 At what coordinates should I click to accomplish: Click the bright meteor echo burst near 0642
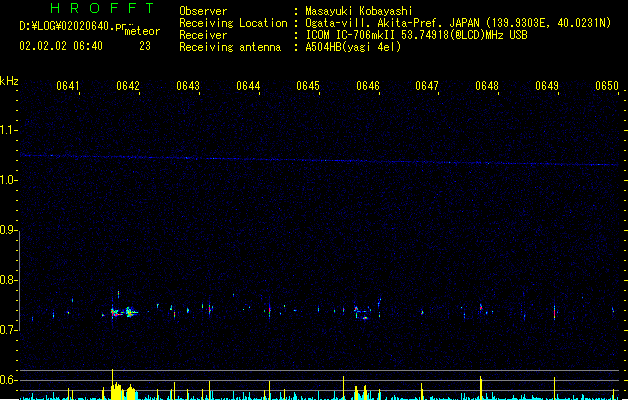124,312
